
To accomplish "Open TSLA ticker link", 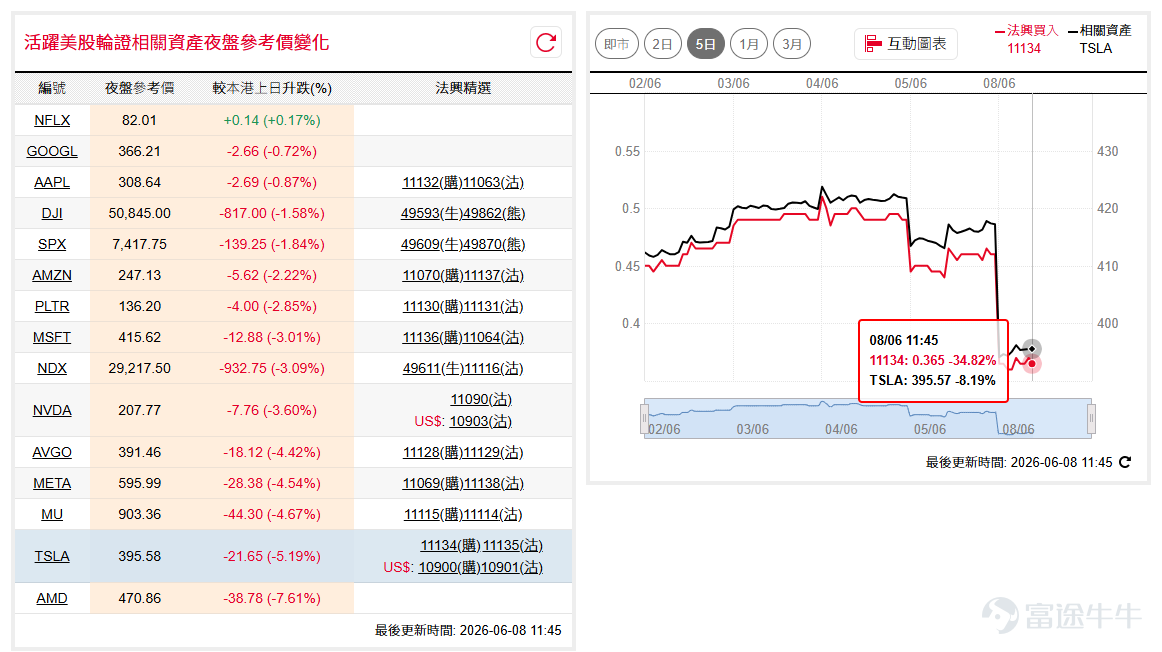I will point(52,556).
